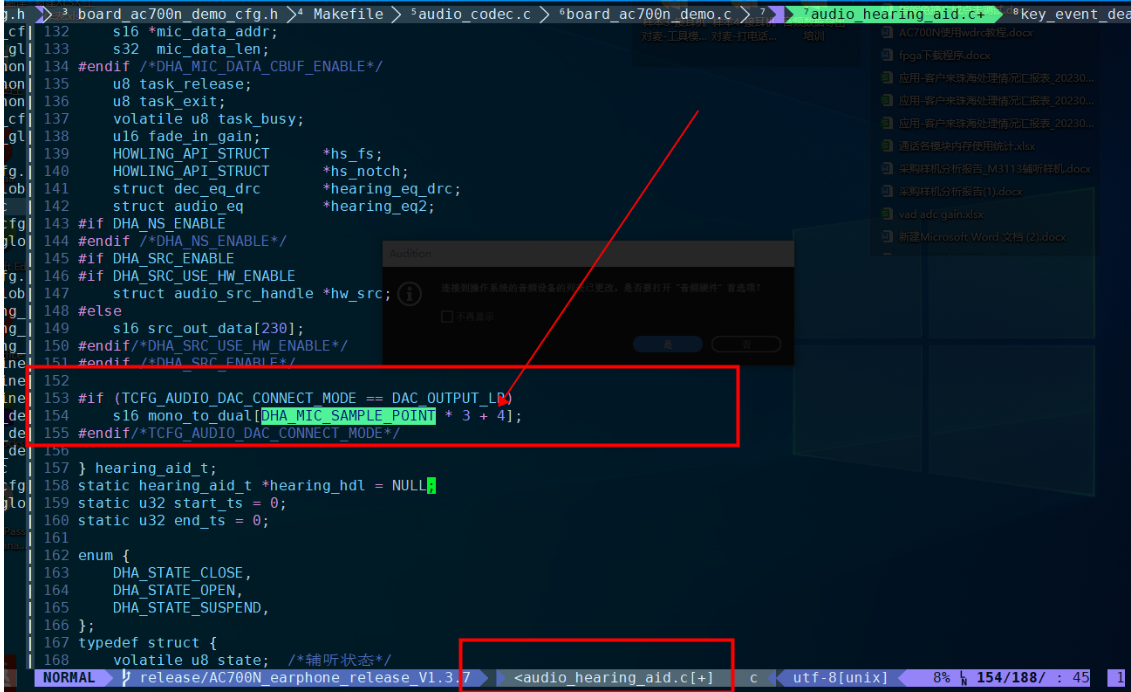Click the fpga下载程序.docx file icon
Screen dimensions: 1131x692
click(887, 56)
